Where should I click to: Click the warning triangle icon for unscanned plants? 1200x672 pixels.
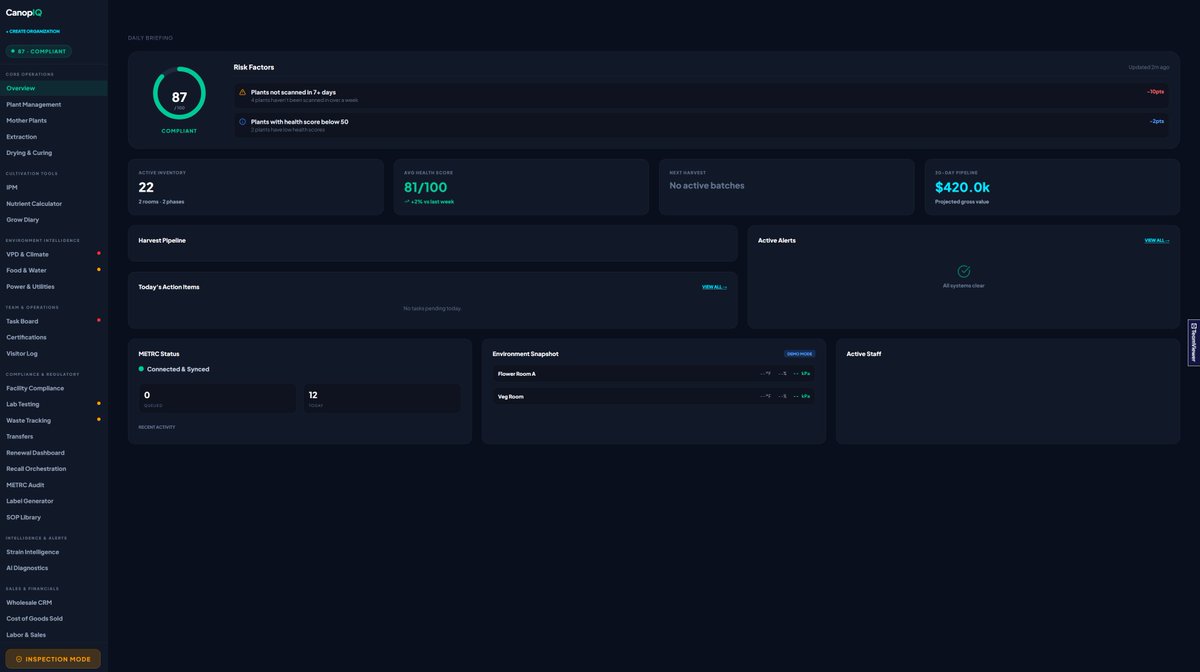tap(242, 92)
